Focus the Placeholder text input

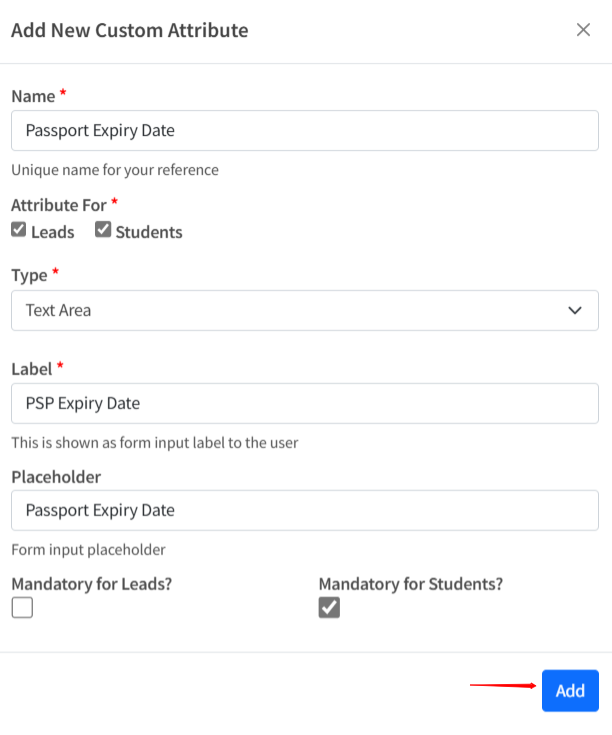click(304, 510)
